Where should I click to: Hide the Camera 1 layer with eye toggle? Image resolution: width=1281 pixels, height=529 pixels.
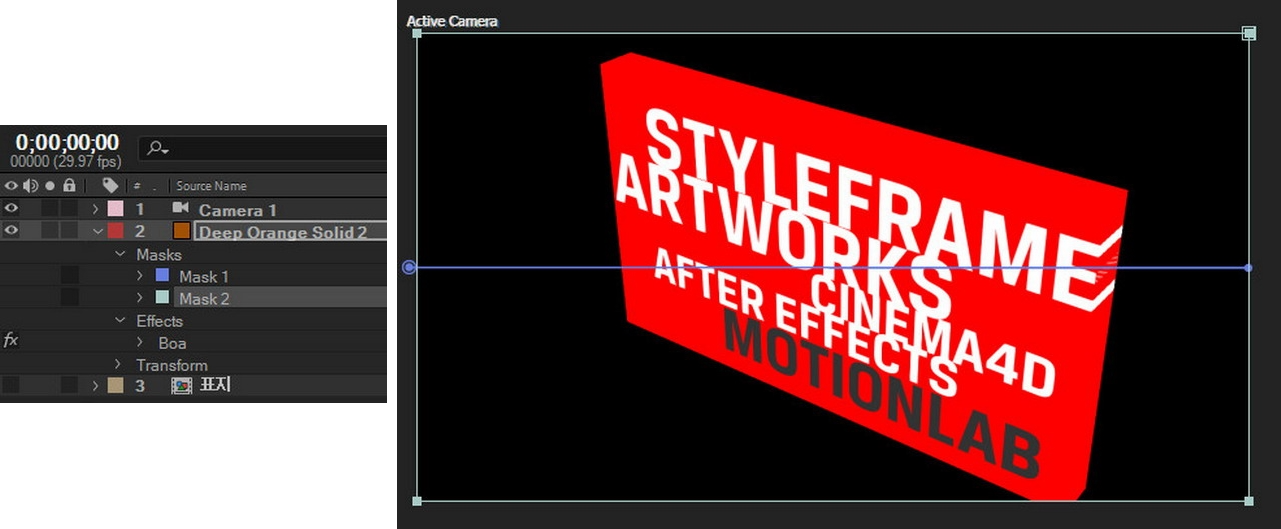pos(11,209)
